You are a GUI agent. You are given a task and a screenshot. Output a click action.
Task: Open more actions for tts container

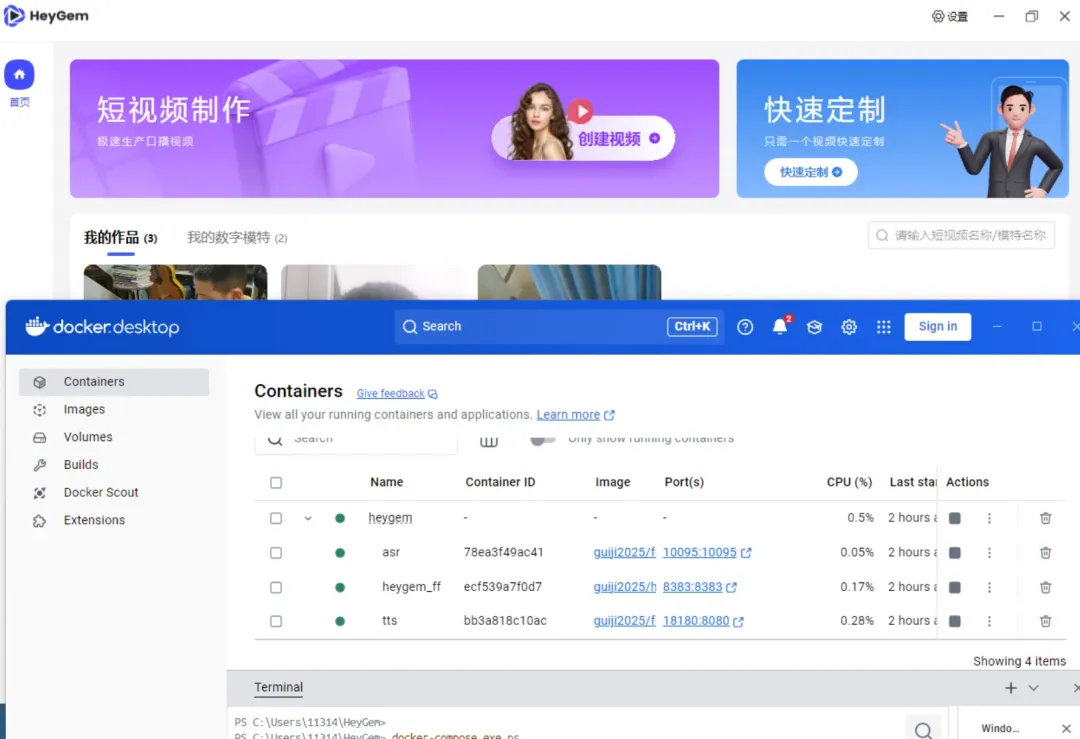click(x=989, y=621)
